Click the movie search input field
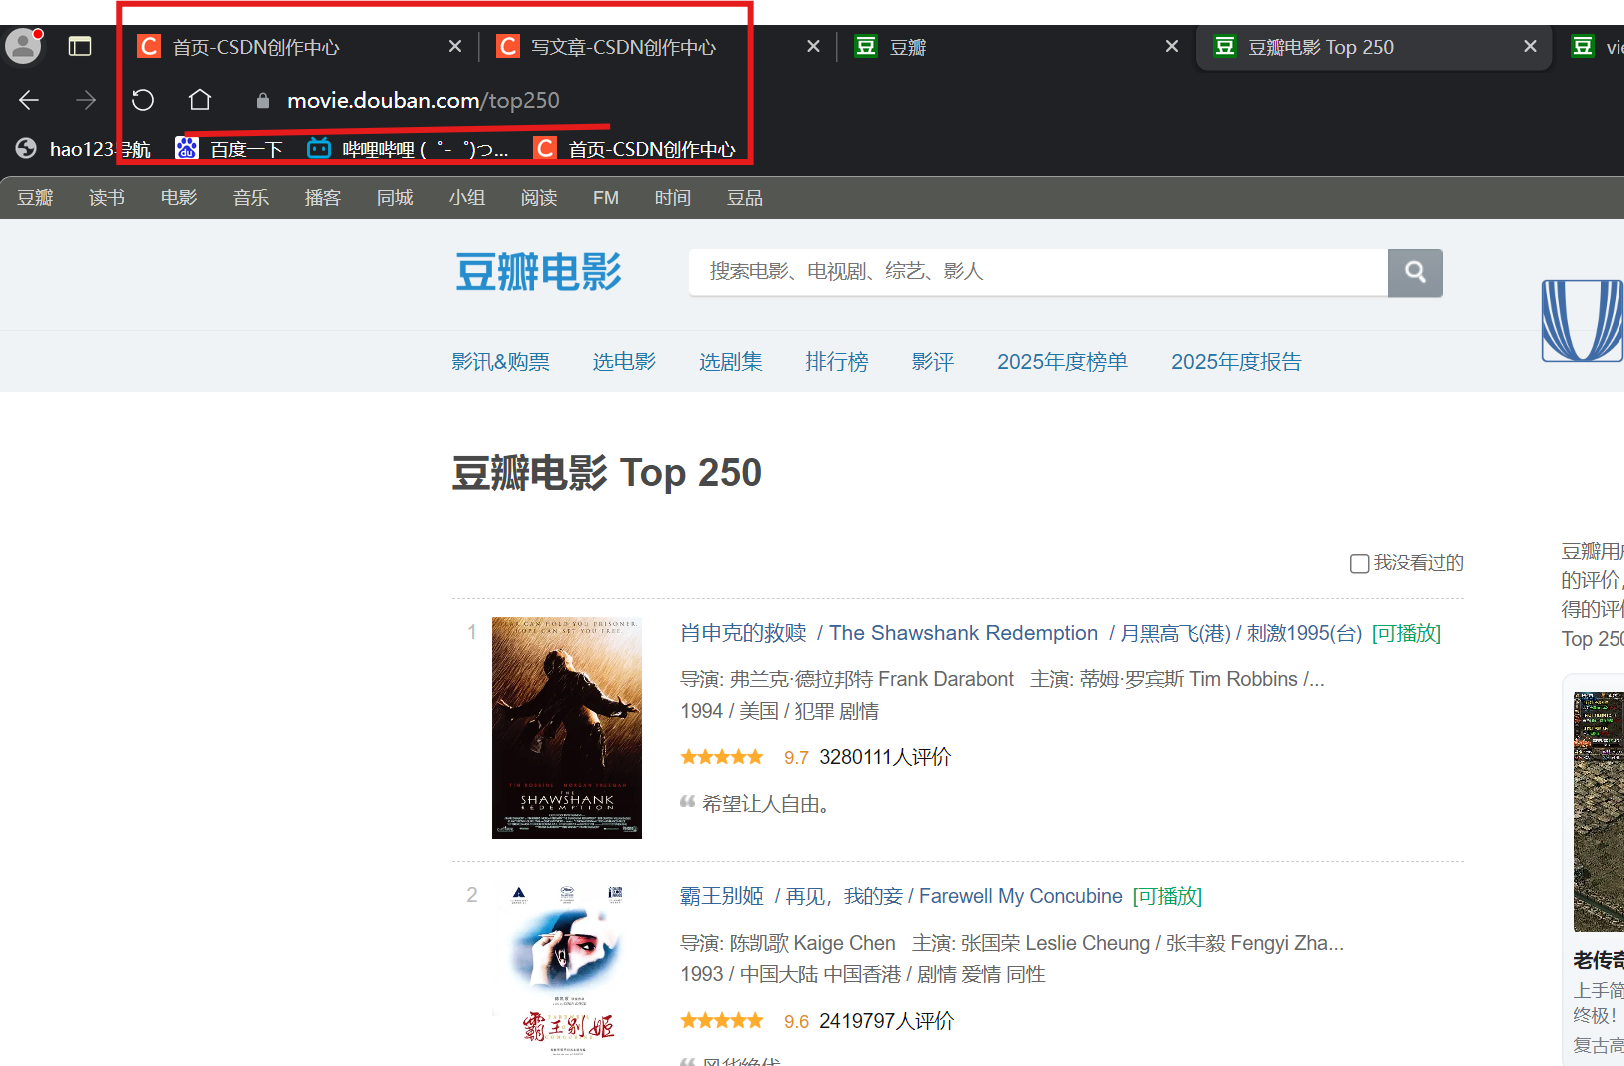 point(1038,272)
